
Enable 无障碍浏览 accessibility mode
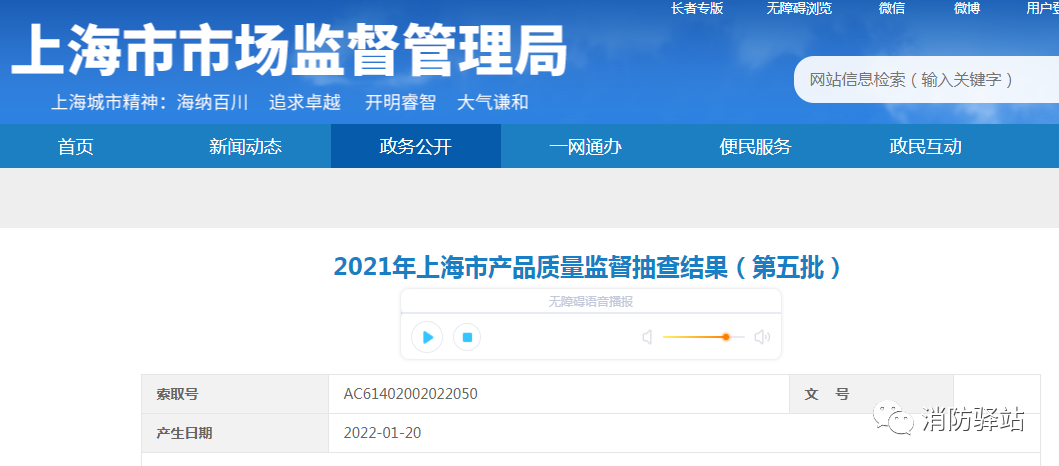[798, 8]
